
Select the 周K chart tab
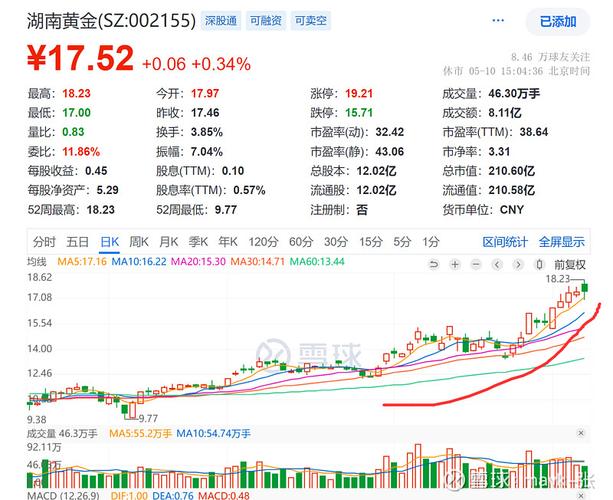coord(139,242)
